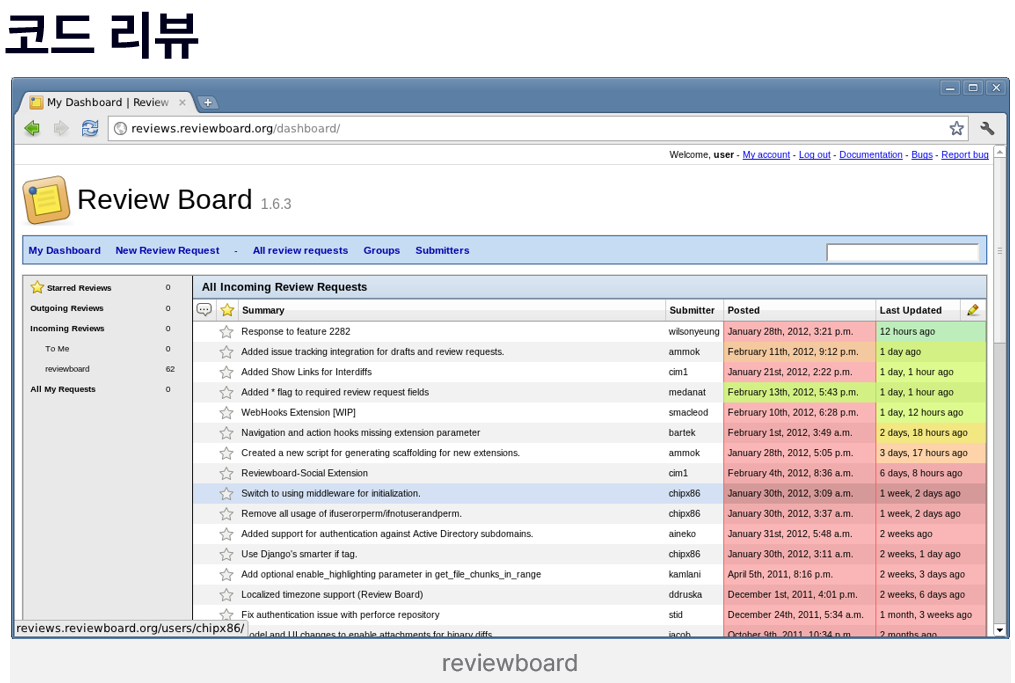The height and width of the screenshot is (683, 1015).
Task: Click the browser address bar
Action: point(537,128)
